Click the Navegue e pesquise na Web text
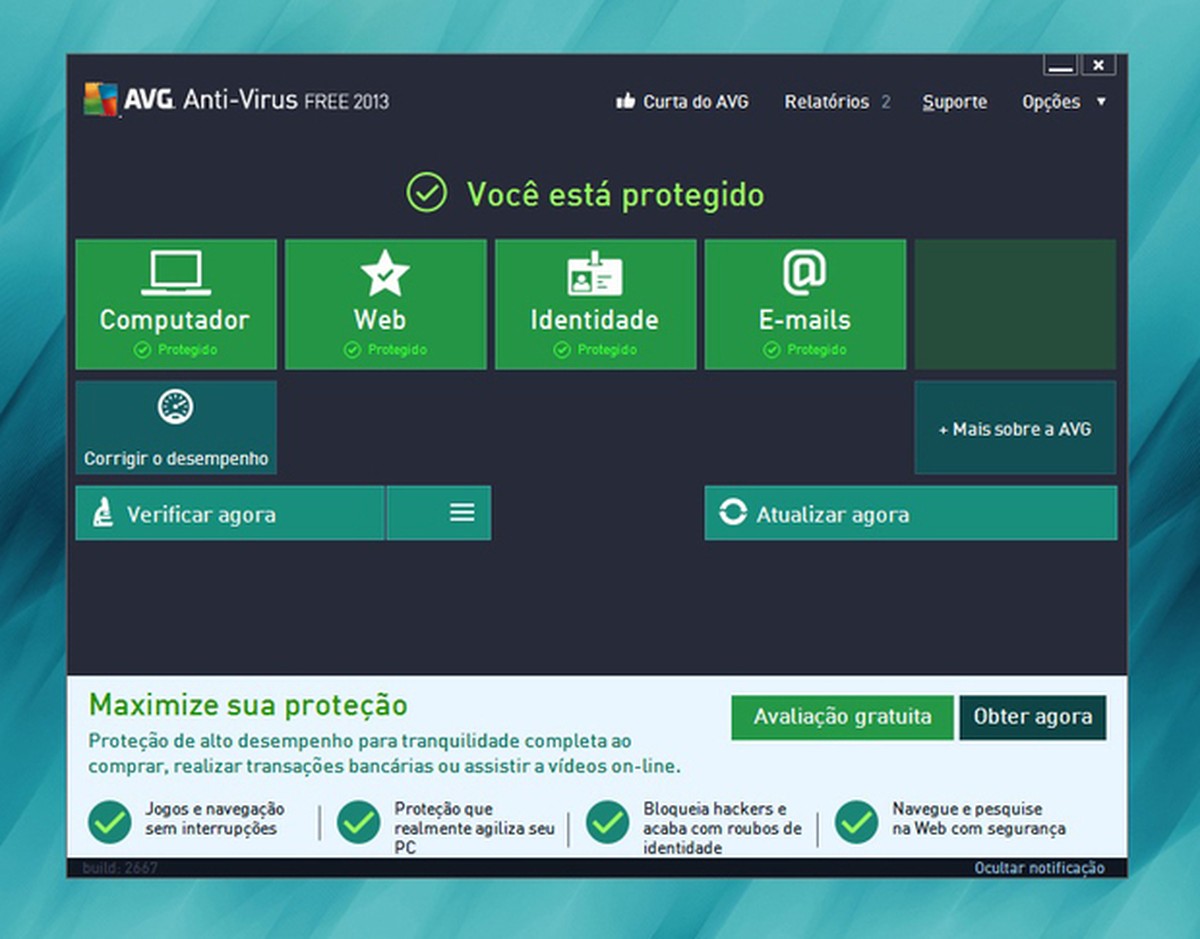The height and width of the screenshot is (939, 1200). 979,819
